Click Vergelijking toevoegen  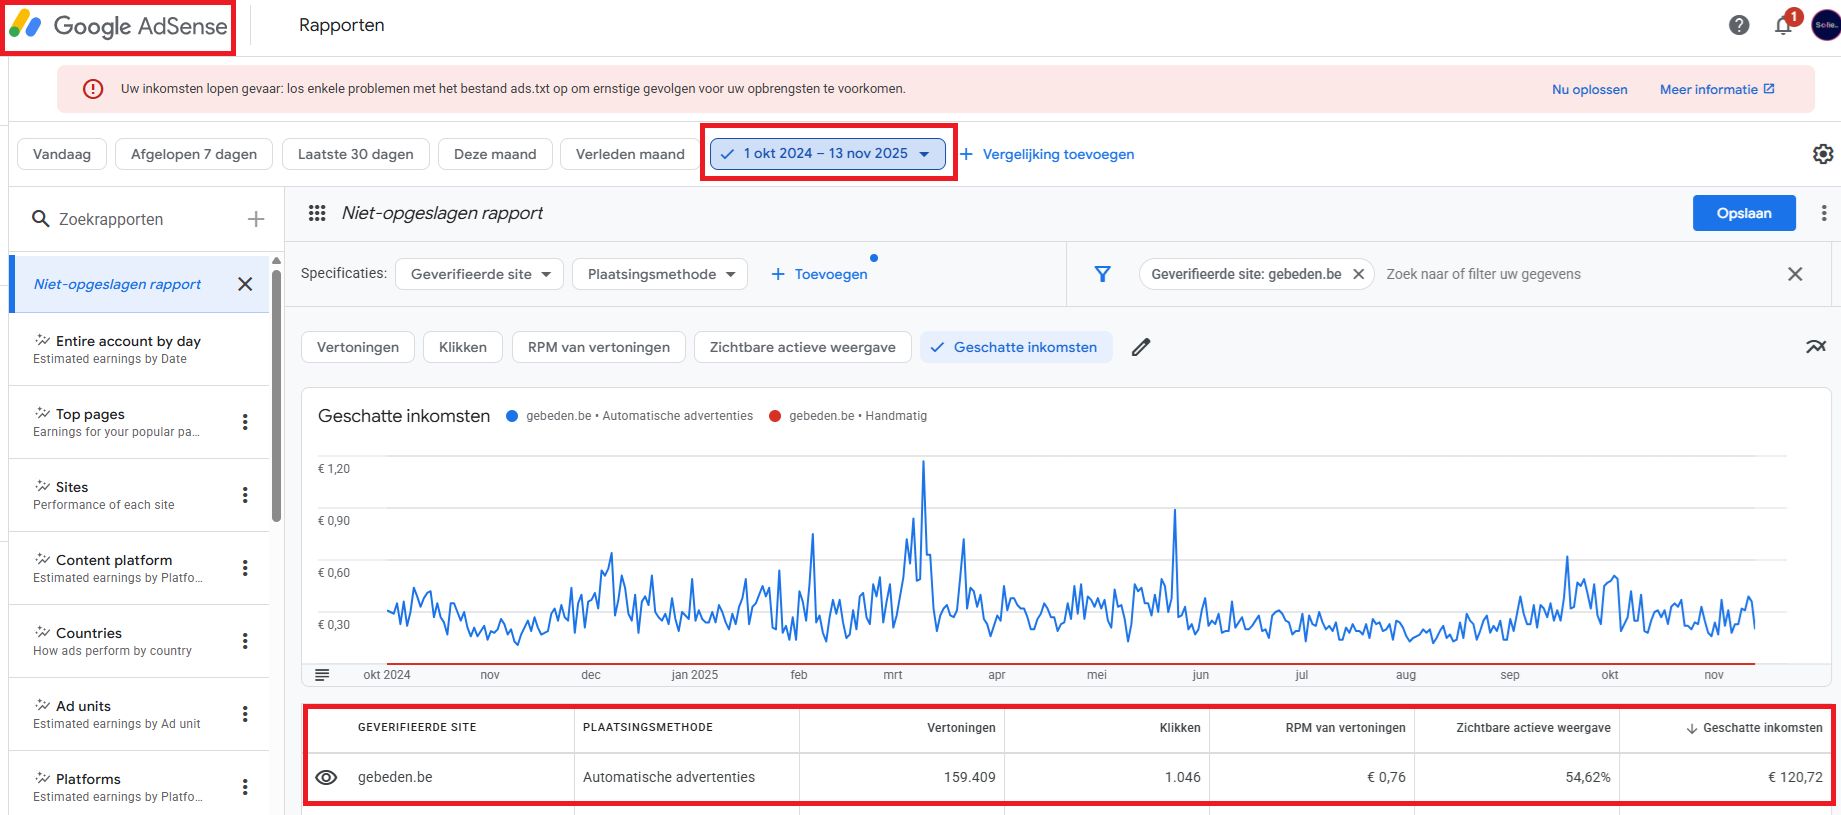[1047, 154]
